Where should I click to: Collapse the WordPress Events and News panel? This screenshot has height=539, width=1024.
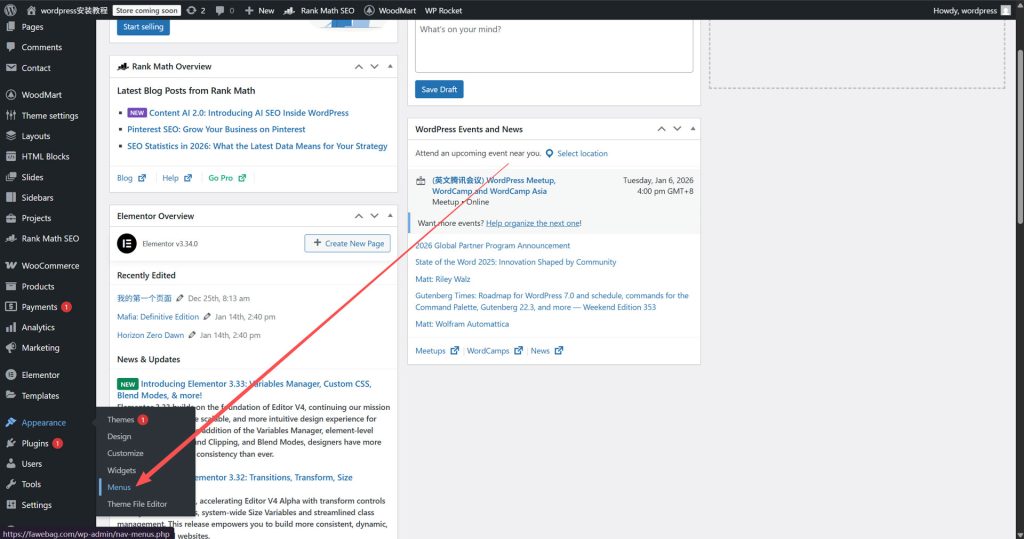[693, 129]
